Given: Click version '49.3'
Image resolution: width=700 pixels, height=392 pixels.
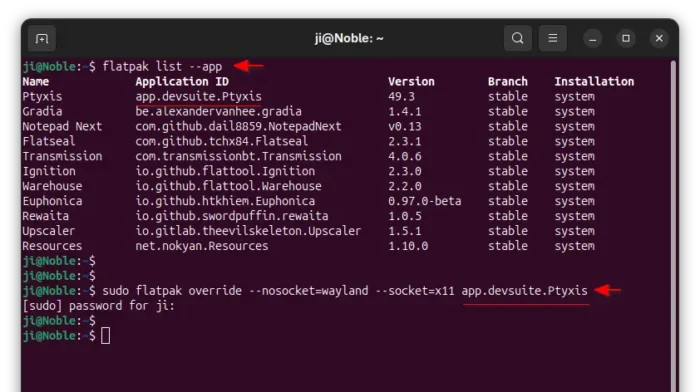Looking at the screenshot, I should 401,97.
